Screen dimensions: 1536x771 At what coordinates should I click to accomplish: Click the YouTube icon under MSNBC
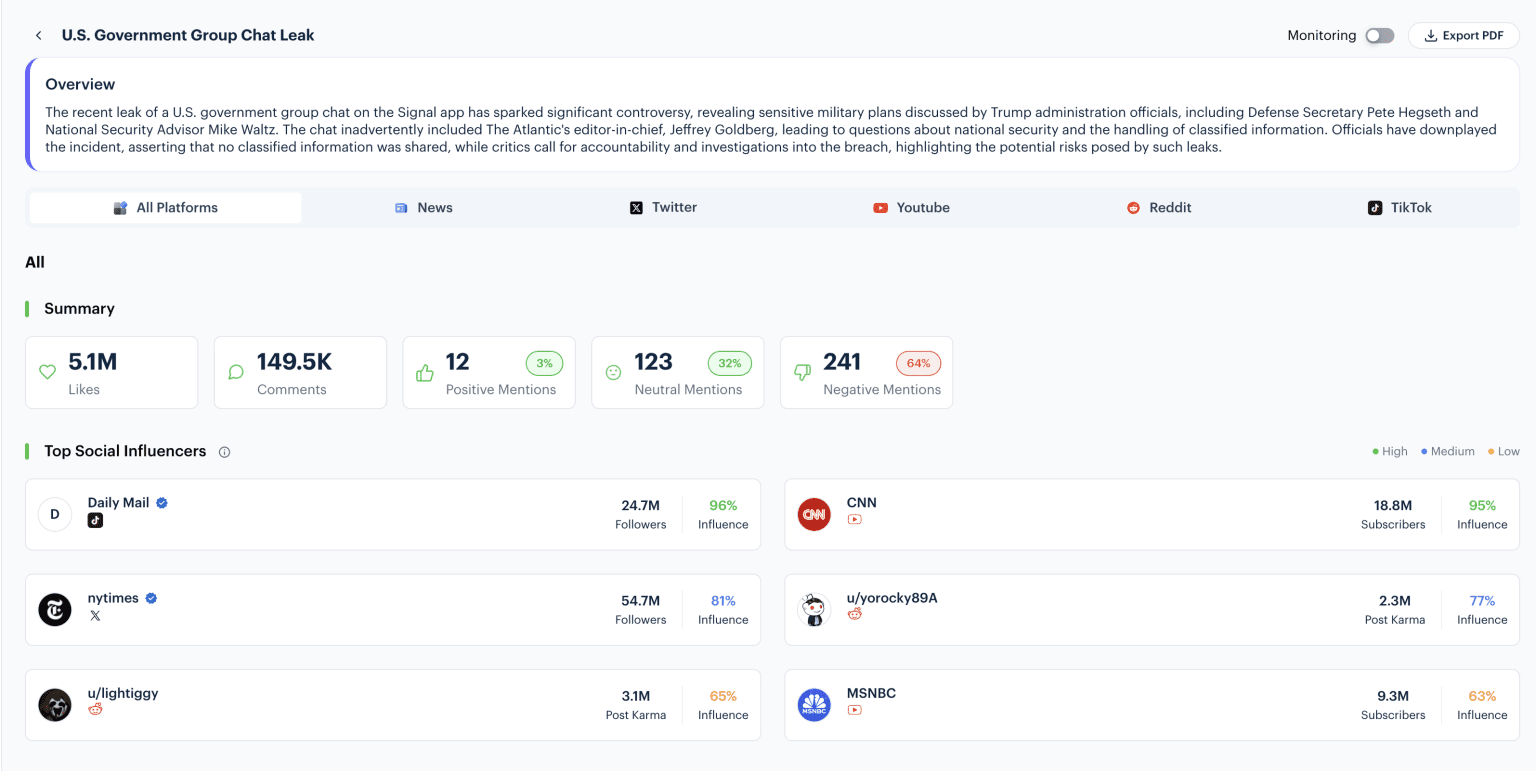[x=855, y=711]
